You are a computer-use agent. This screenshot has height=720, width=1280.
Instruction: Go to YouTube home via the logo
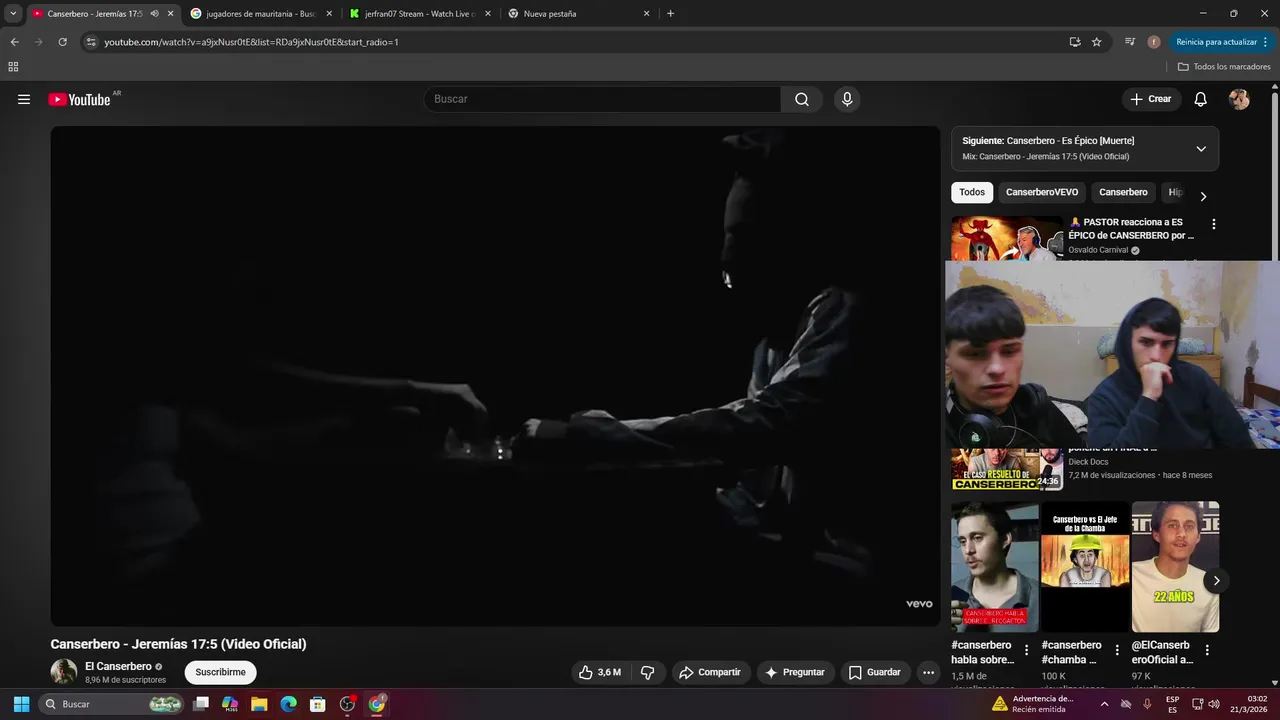[79, 99]
